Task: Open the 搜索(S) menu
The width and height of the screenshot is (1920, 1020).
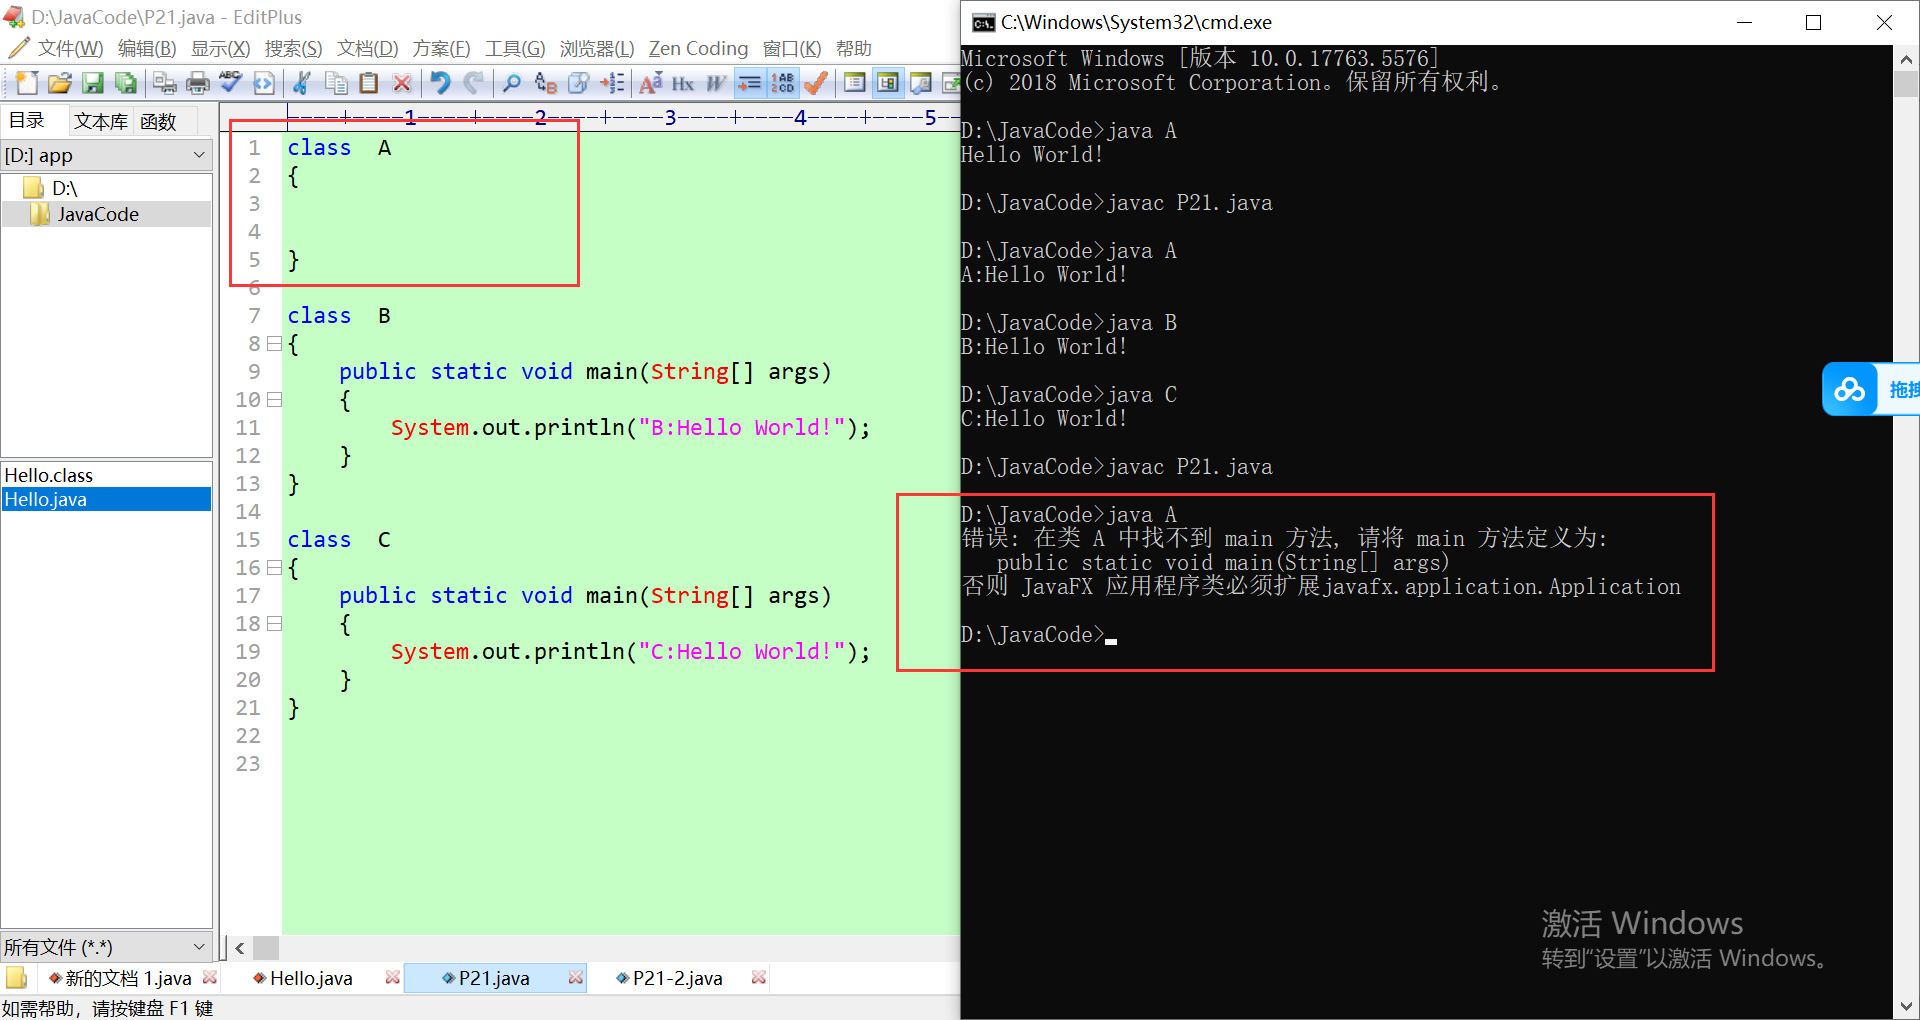Action: pyautogui.click(x=293, y=48)
